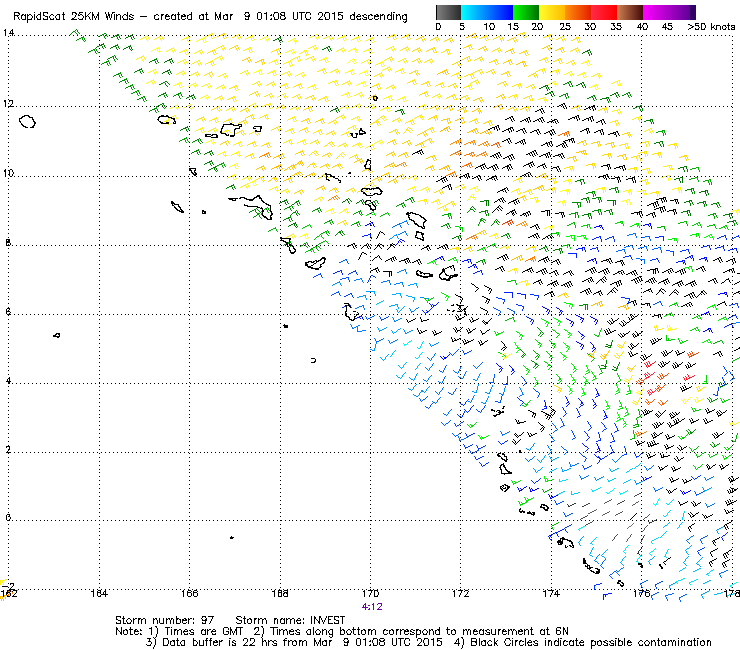Click the 'Storm number: 97' text
The width and height of the screenshot is (740, 650).
[x=164, y=620]
